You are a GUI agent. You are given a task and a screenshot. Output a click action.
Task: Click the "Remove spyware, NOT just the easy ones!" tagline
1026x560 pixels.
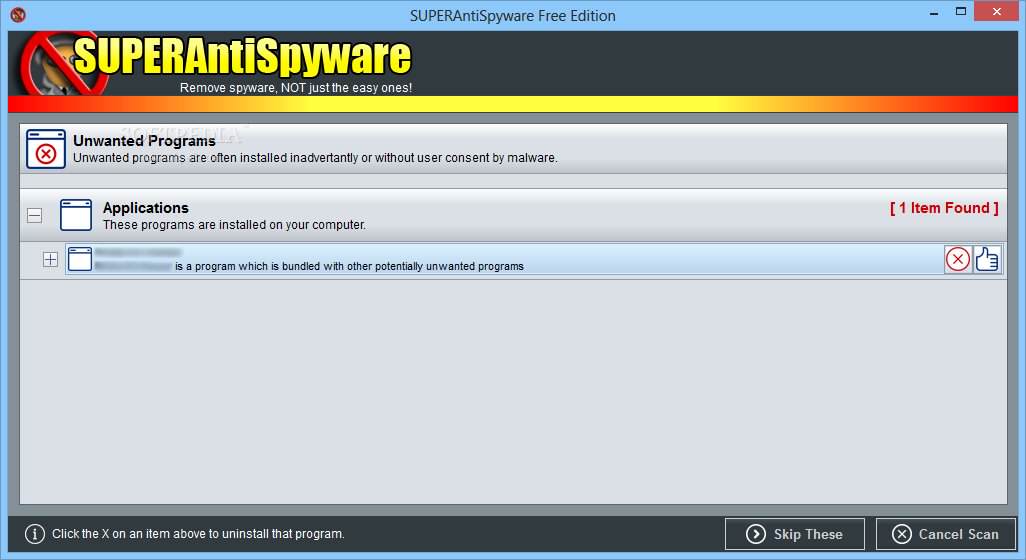pyautogui.click(x=296, y=88)
